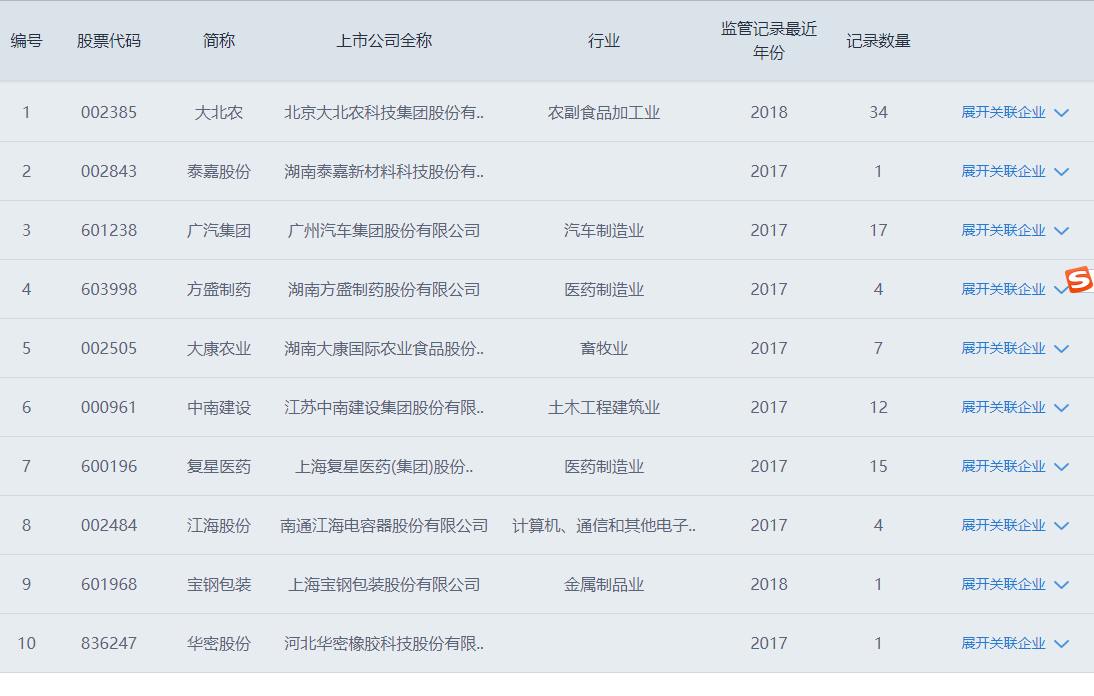This screenshot has height=696, width=1094.
Task: Click short name 大康农业
Action: [218, 348]
